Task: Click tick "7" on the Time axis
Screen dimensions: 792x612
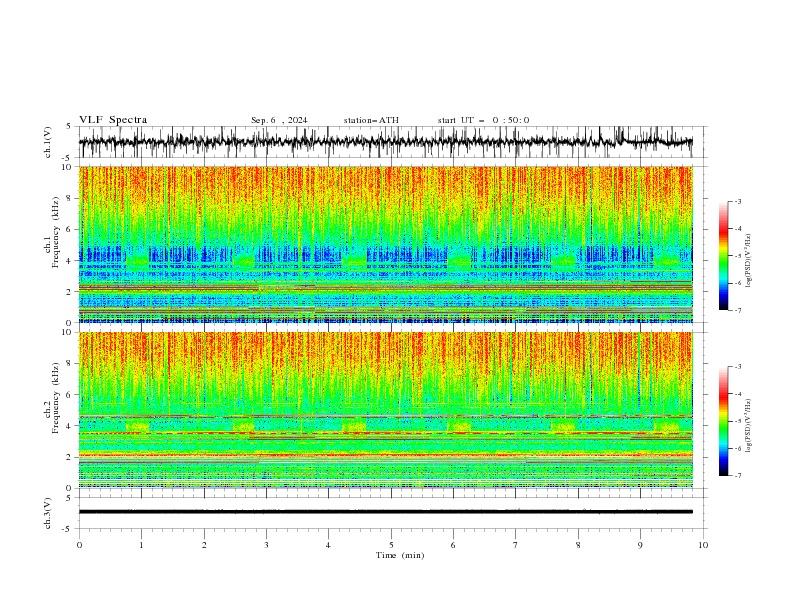Action: click(x=516, y=545)
